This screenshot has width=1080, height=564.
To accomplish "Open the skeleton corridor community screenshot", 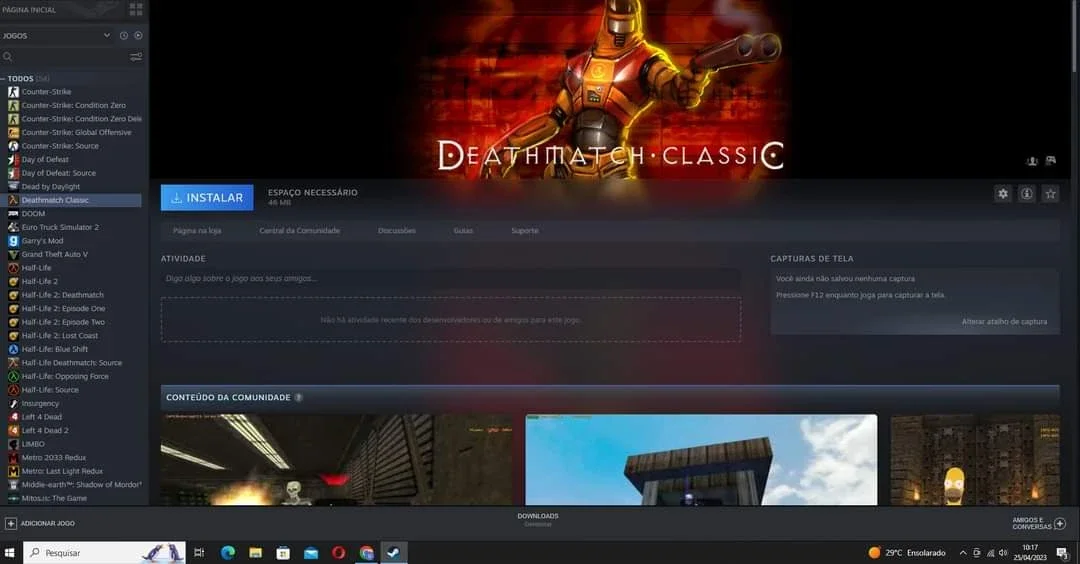I will pos(337,459).
